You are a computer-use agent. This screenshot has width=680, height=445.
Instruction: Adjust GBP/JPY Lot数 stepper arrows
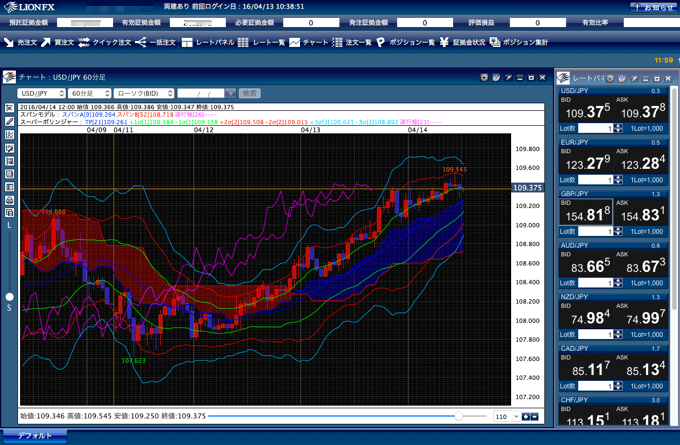pos(618,232)
